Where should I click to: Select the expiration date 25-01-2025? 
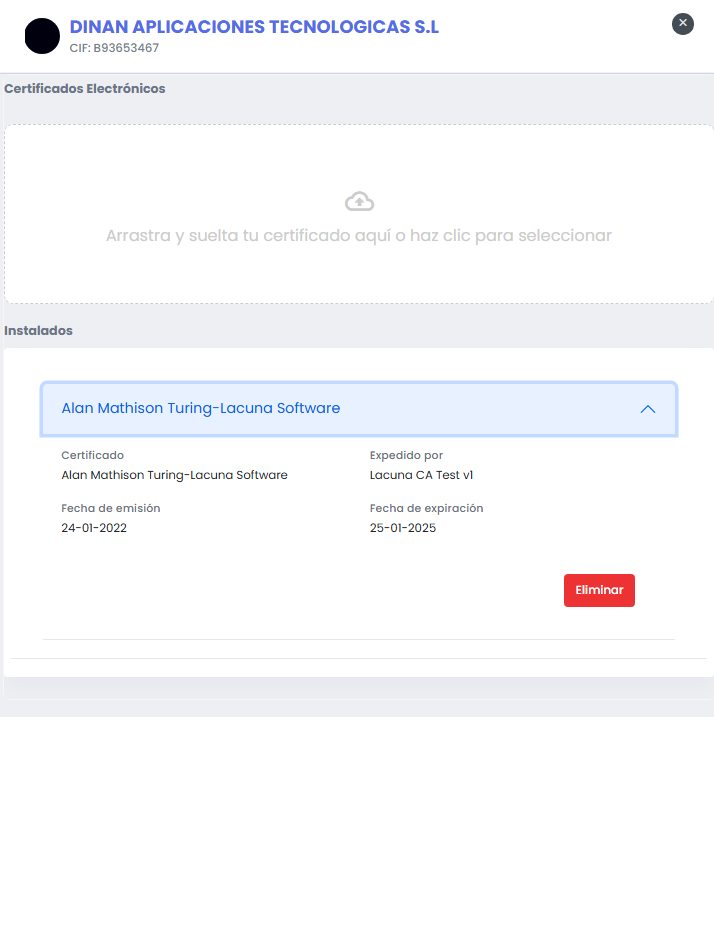point(402,528)
